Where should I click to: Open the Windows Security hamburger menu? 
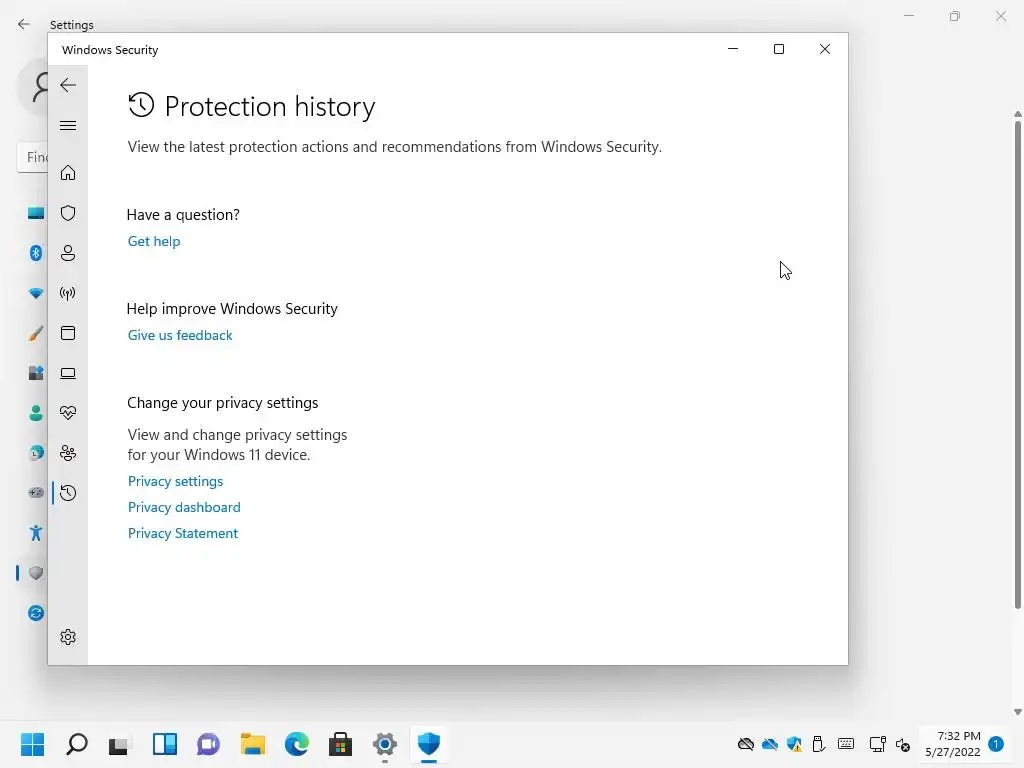click(68, 125)
